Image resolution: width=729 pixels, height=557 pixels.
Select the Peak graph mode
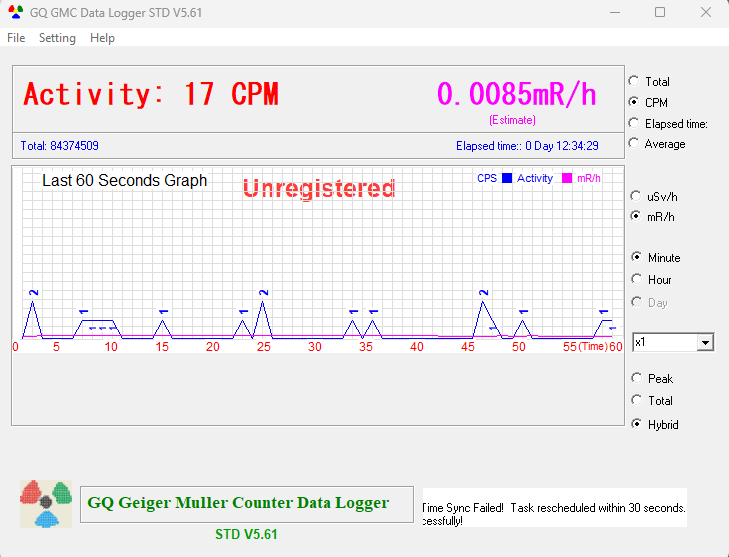[636, 378]
